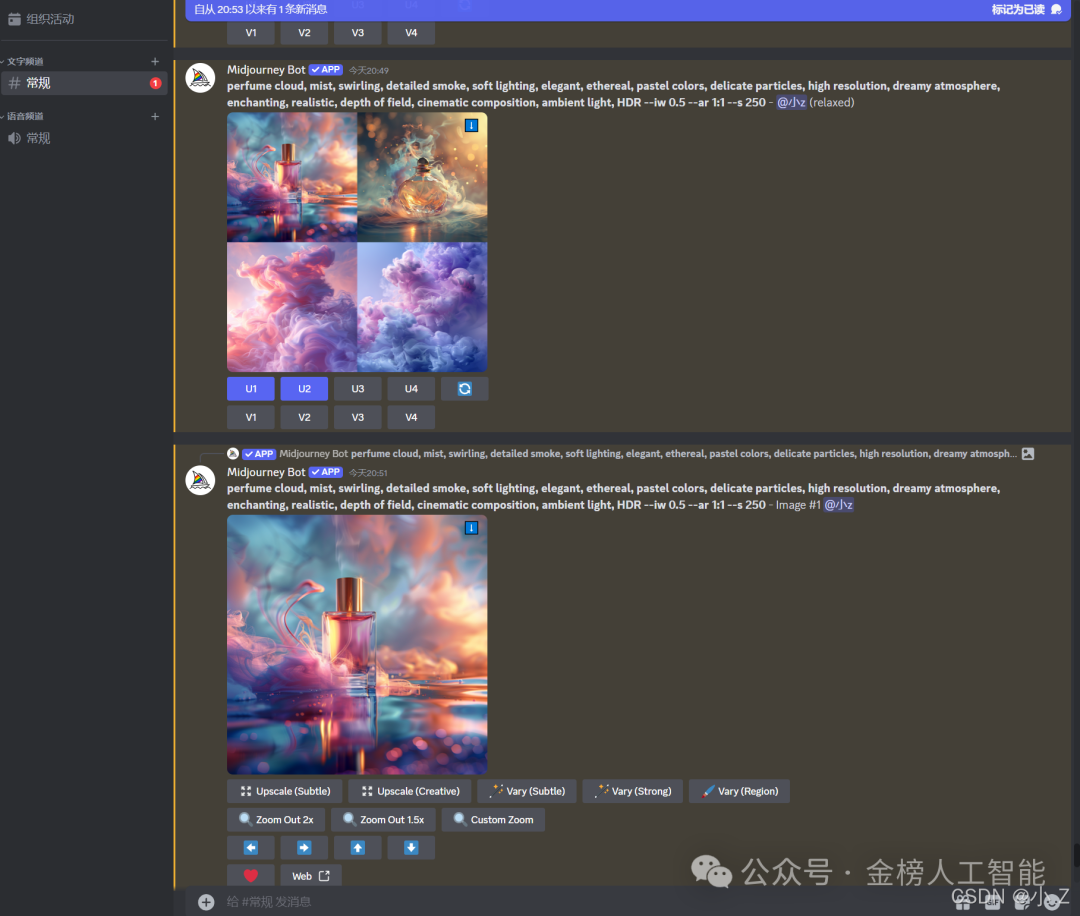
Task: Click Zoom Out 2x button
Action: click(x=276, y=820)
